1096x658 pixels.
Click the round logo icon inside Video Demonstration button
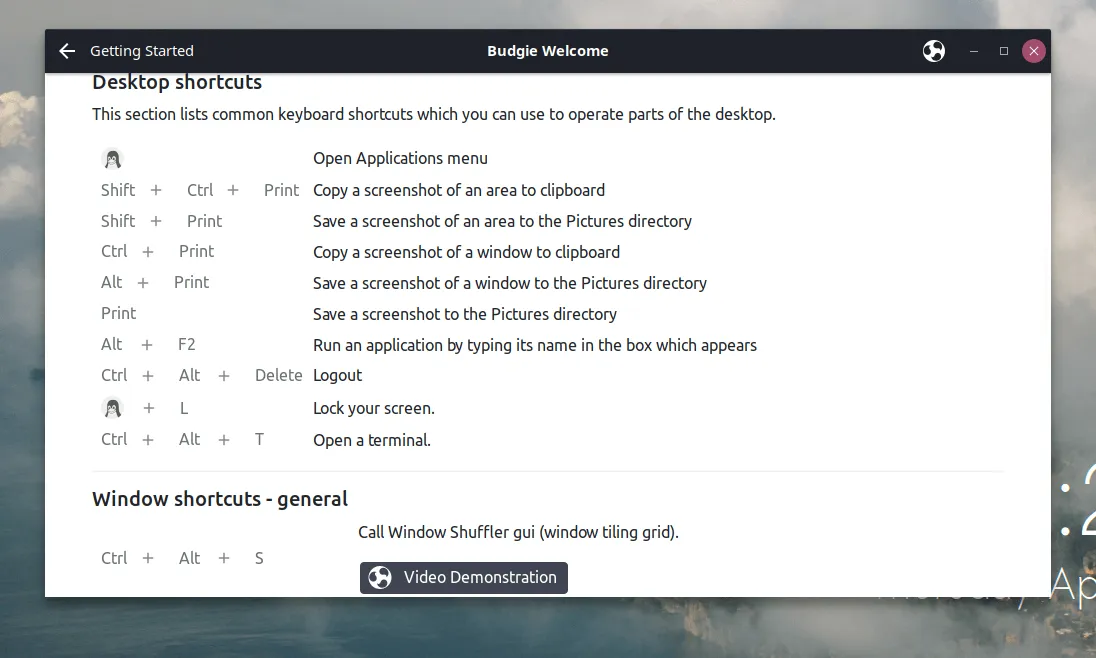[x=380, y=578]
